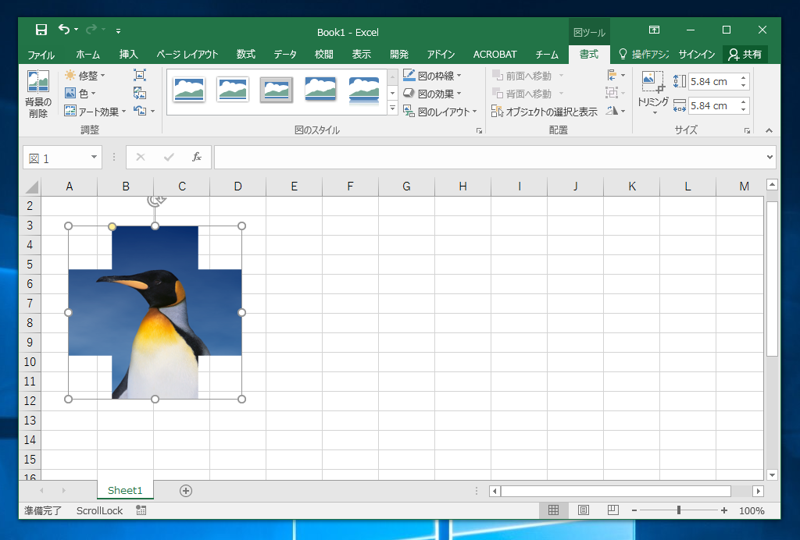This screenshot has width=800, height=540.
Task: Click the reset picture icon
Action: (140, 111)
